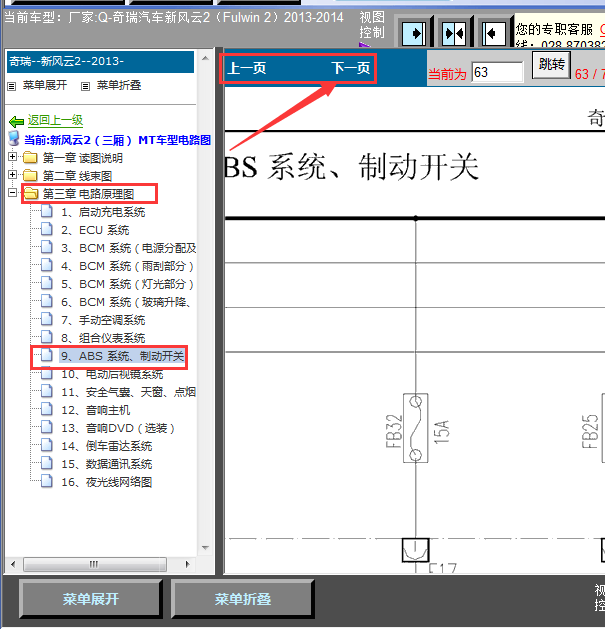Click horizontal scrollbar right arrow
Viewport: 605px width, 629px height.
coord(187,564)
